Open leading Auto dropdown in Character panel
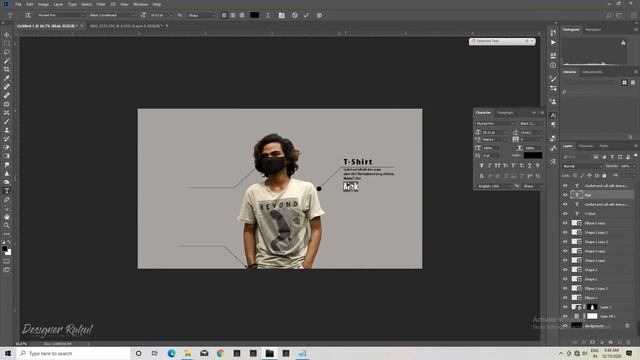Viewport: 640px width, 360px height. (531, 133)
